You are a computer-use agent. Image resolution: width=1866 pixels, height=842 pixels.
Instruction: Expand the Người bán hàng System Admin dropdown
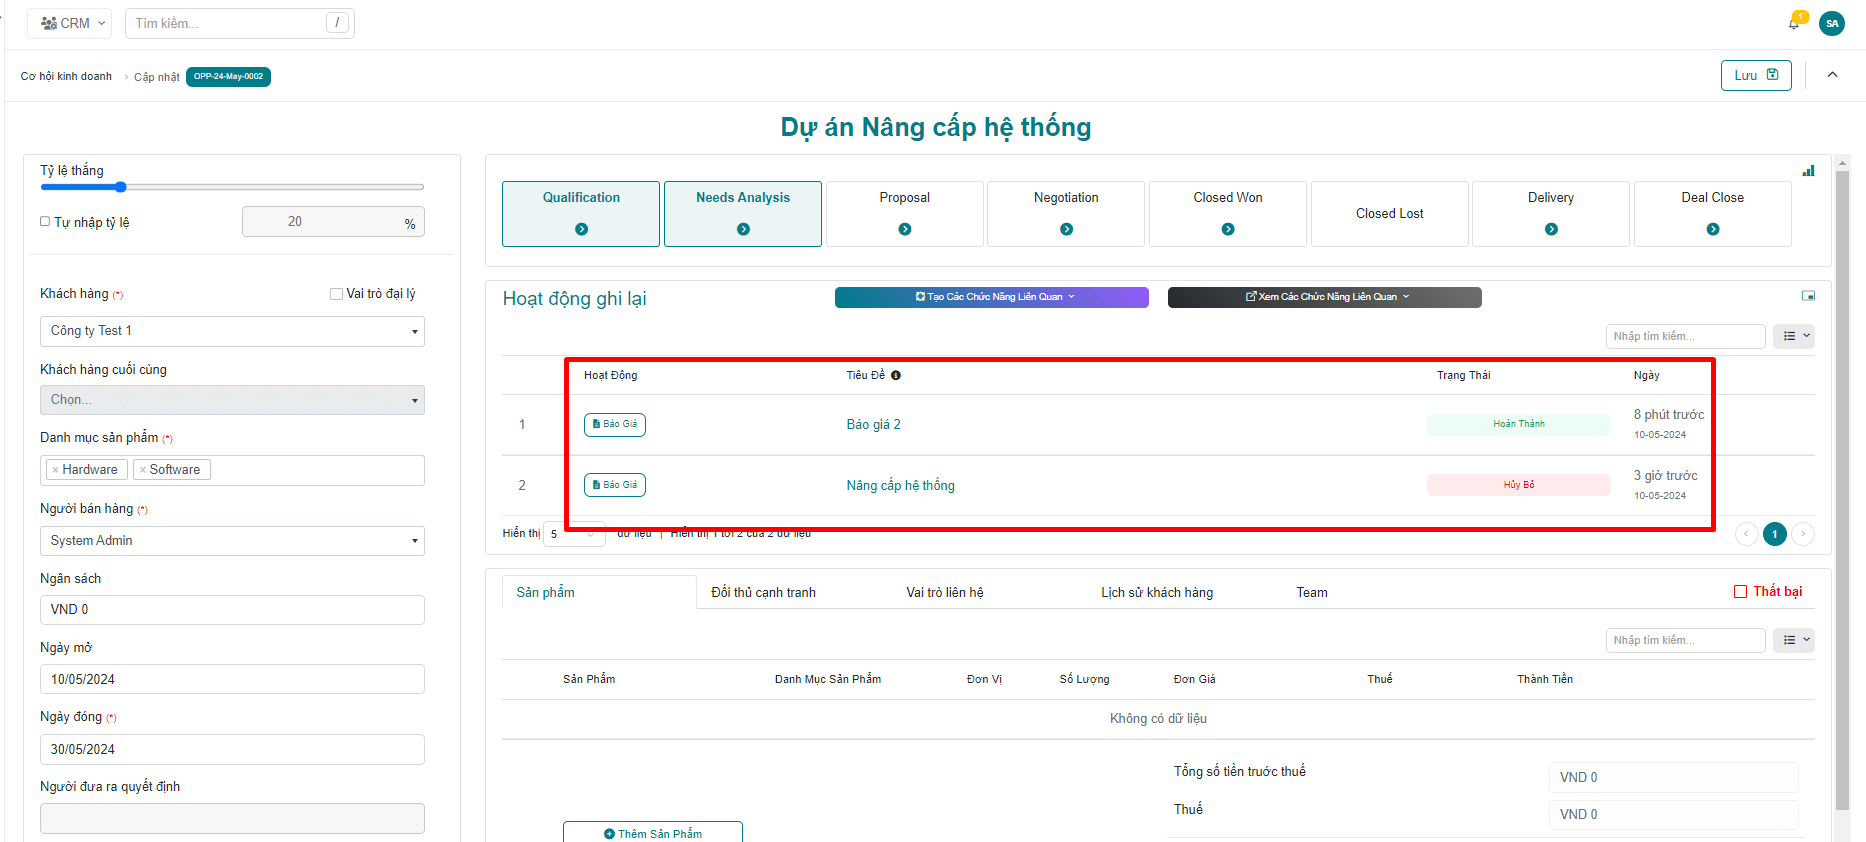[x=232, y=541]
